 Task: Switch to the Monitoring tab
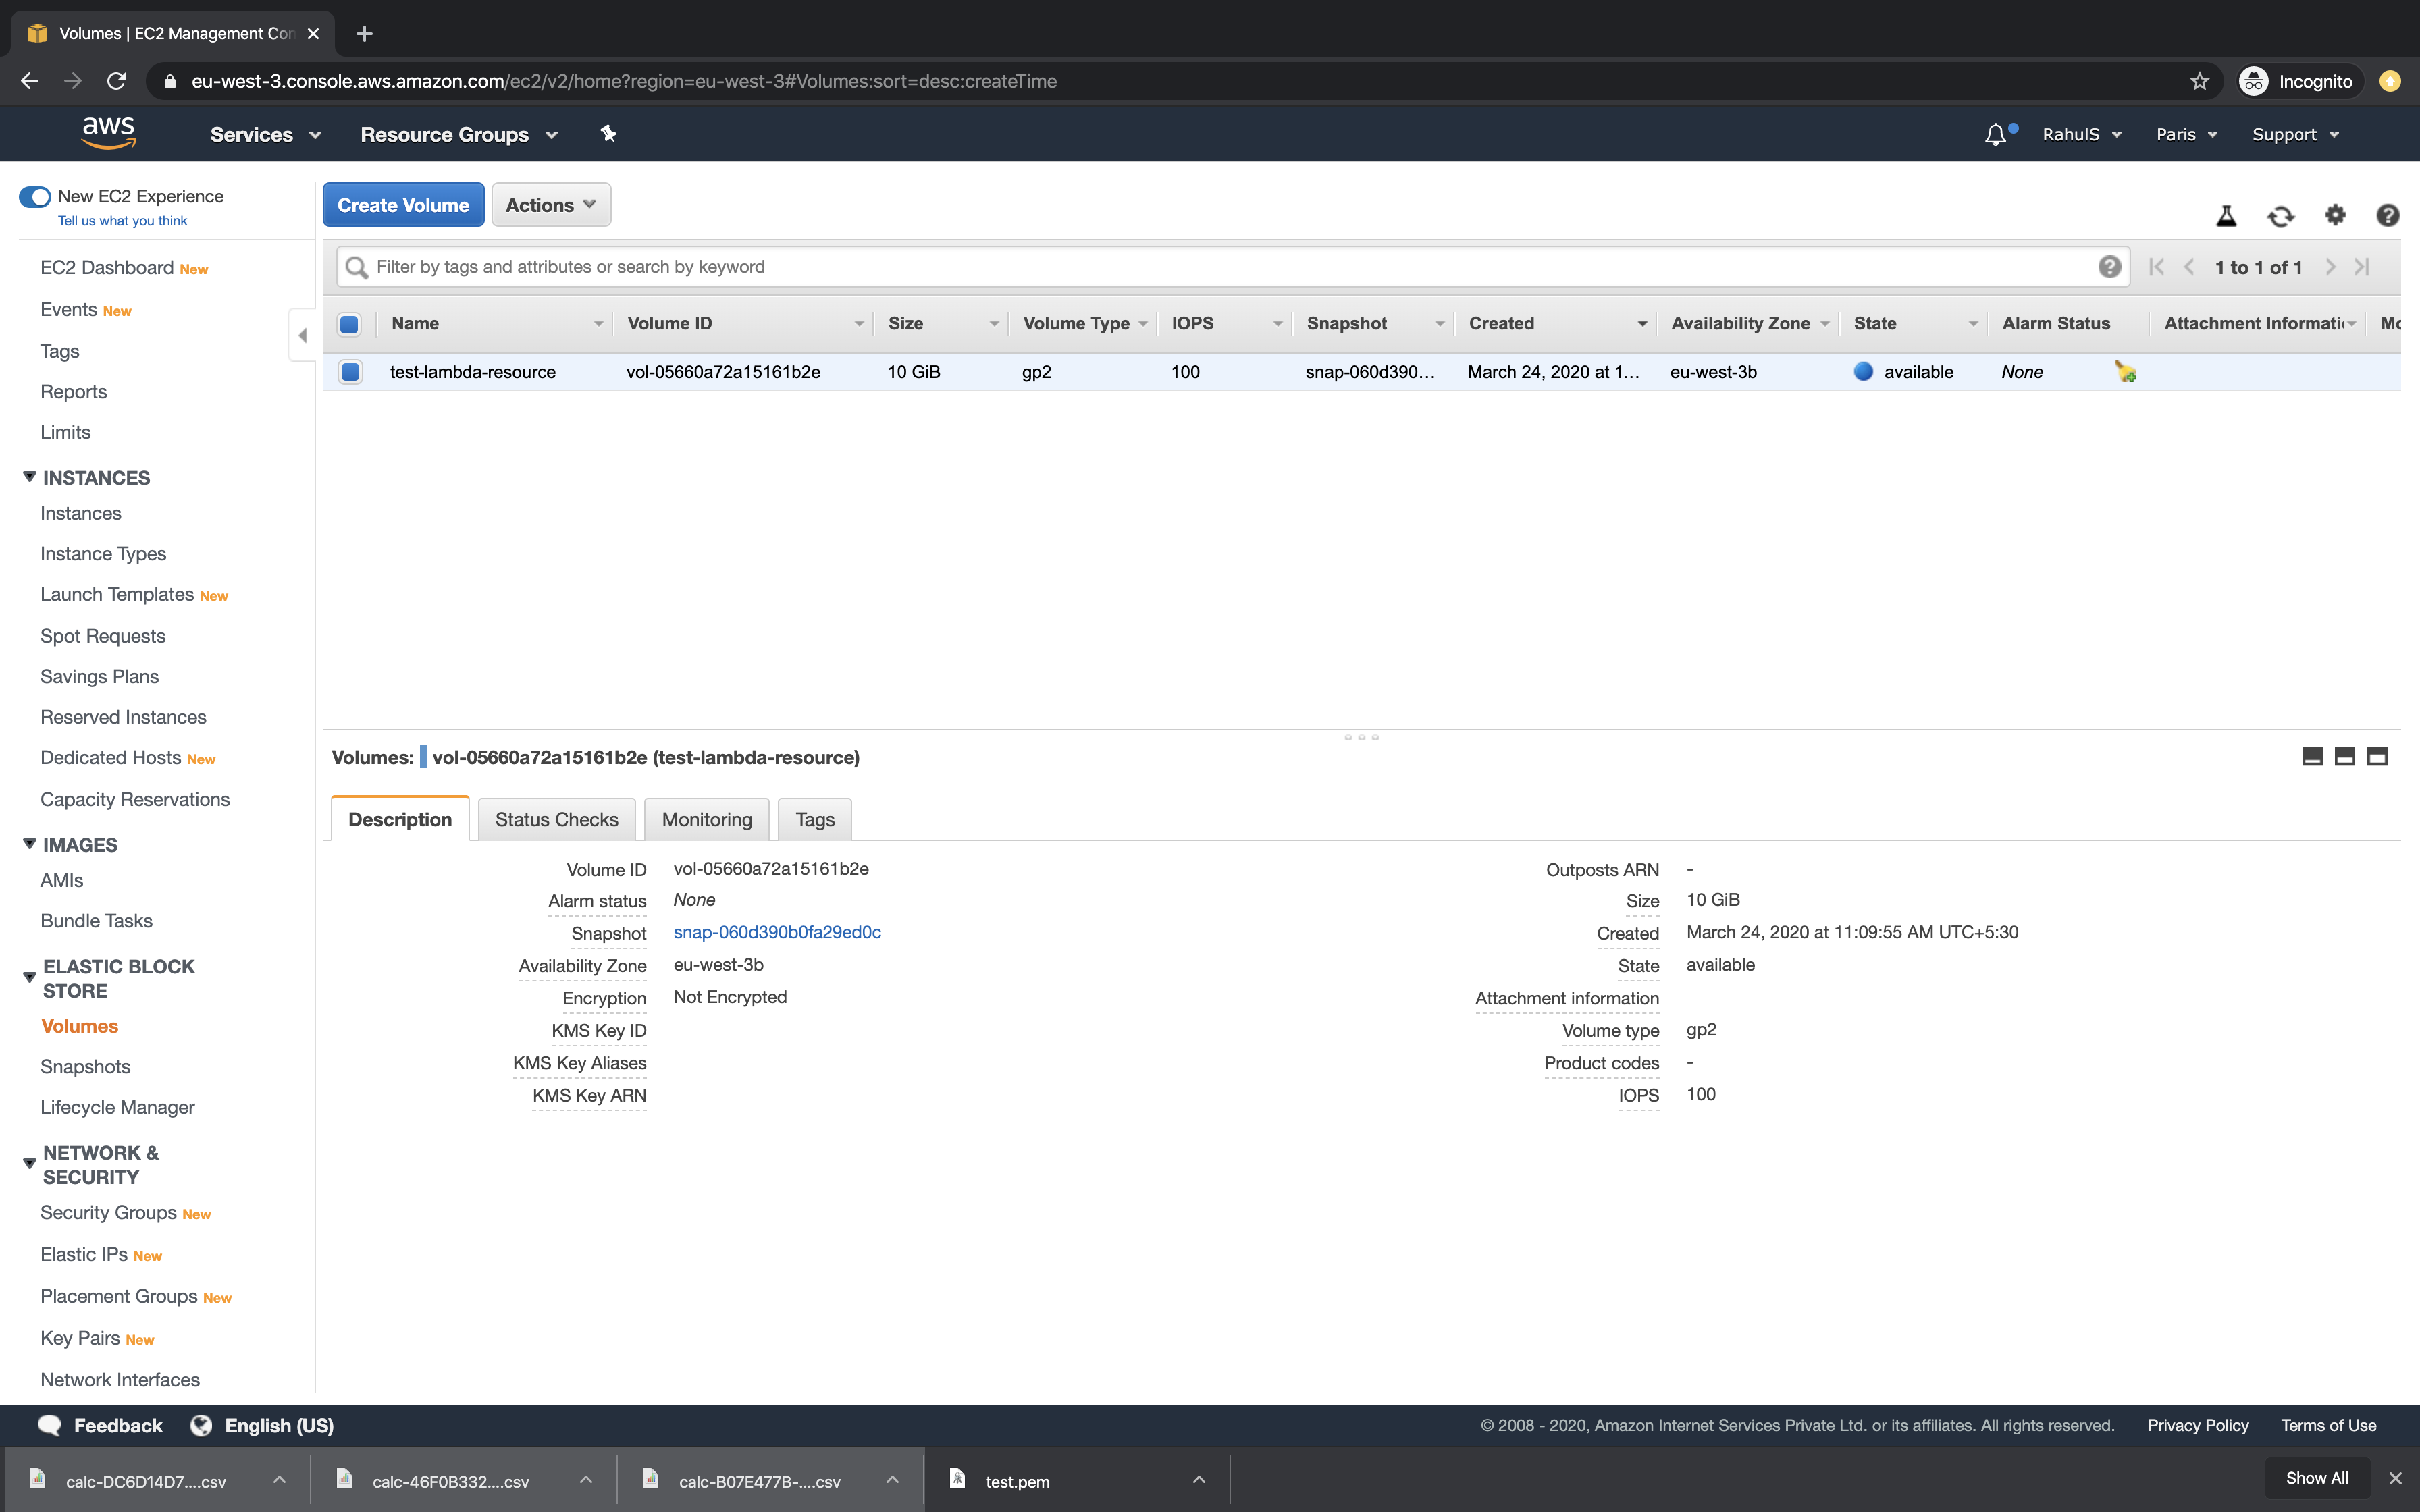tap(706, 819)
